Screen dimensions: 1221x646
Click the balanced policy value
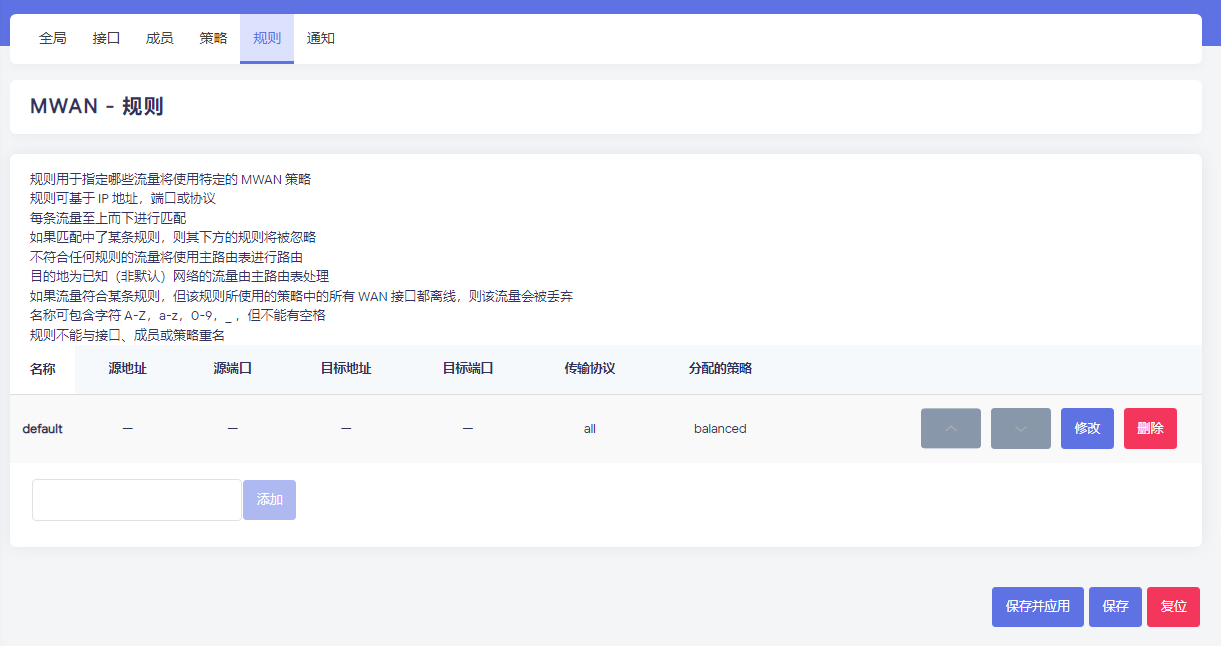coord(720,429)
